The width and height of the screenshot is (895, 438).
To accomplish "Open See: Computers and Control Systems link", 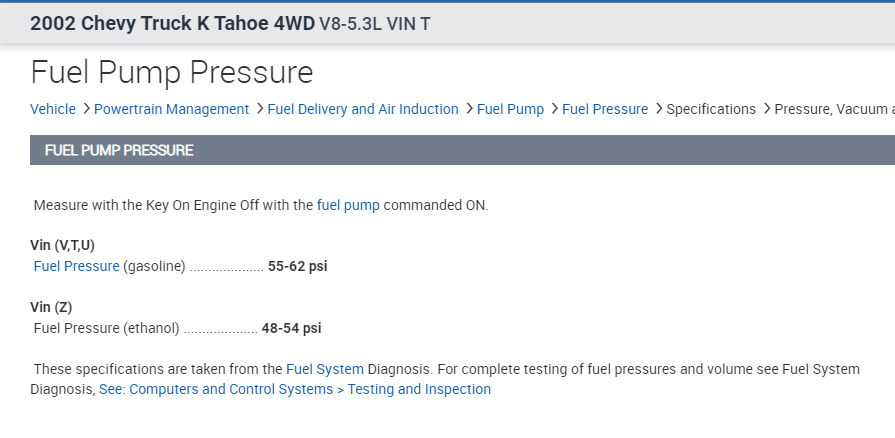I will pos(295,389).
